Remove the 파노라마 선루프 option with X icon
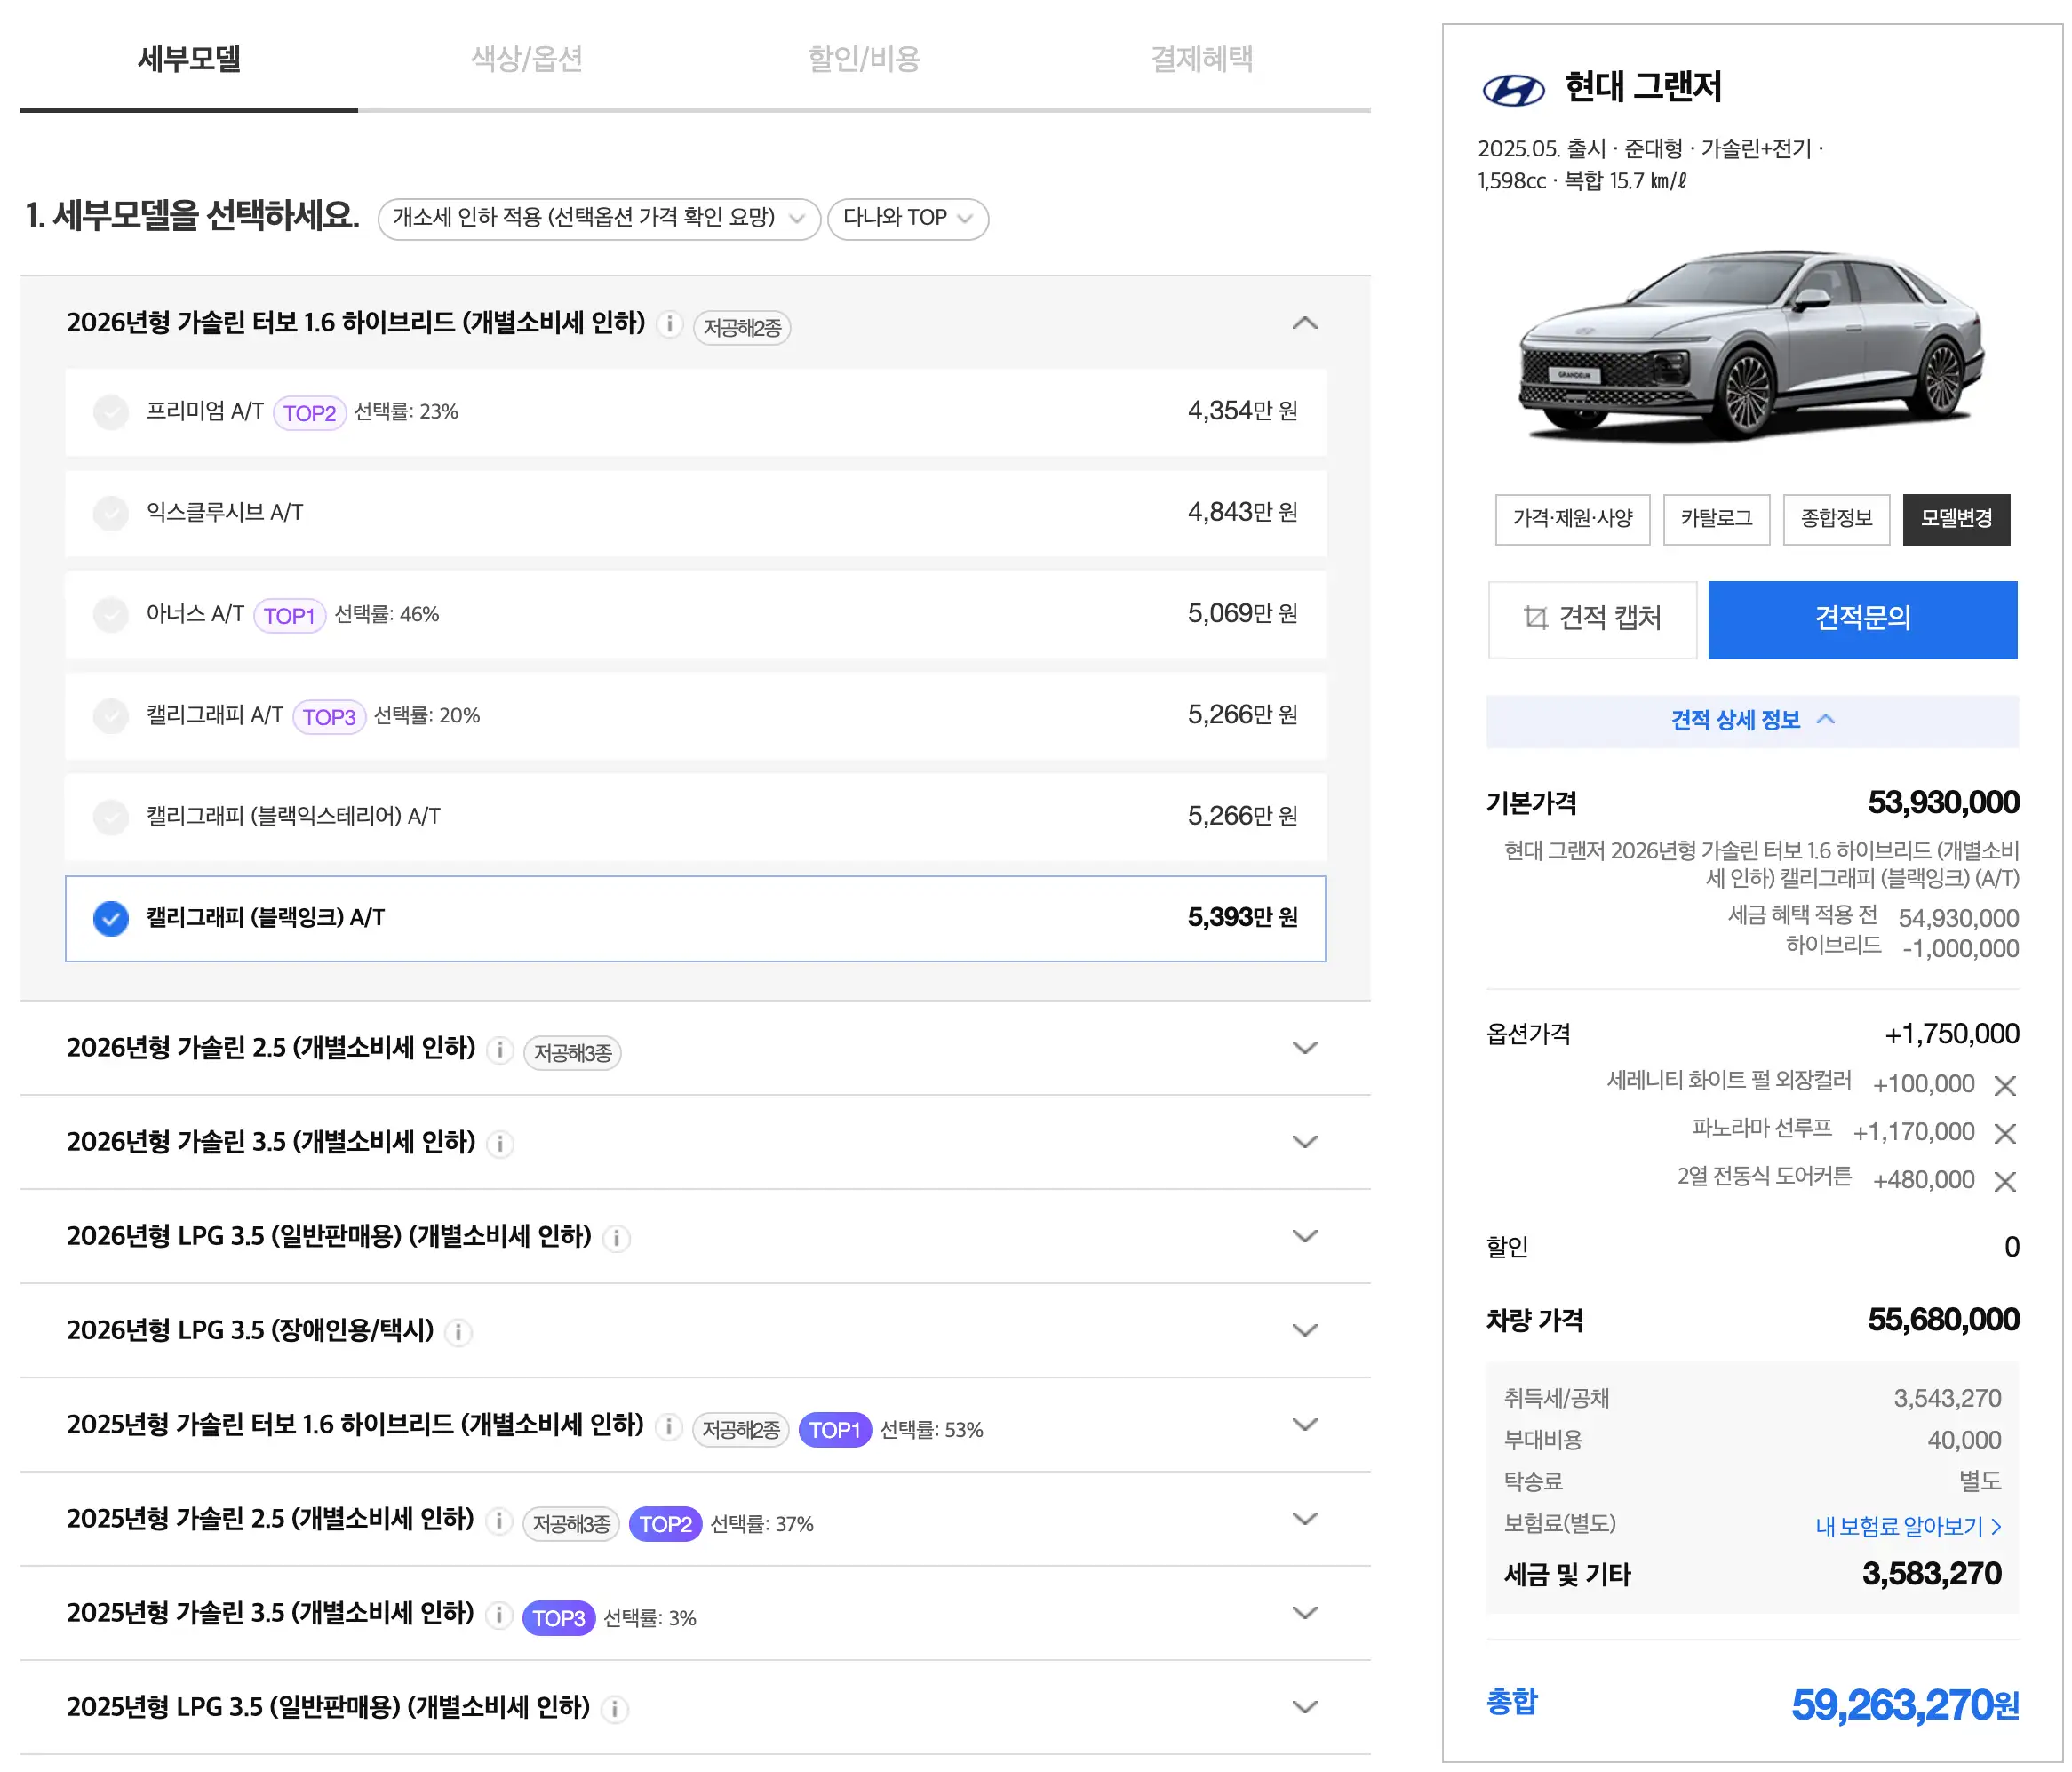Viewport: 2072px width, 1772px height. (2006, 1133)
